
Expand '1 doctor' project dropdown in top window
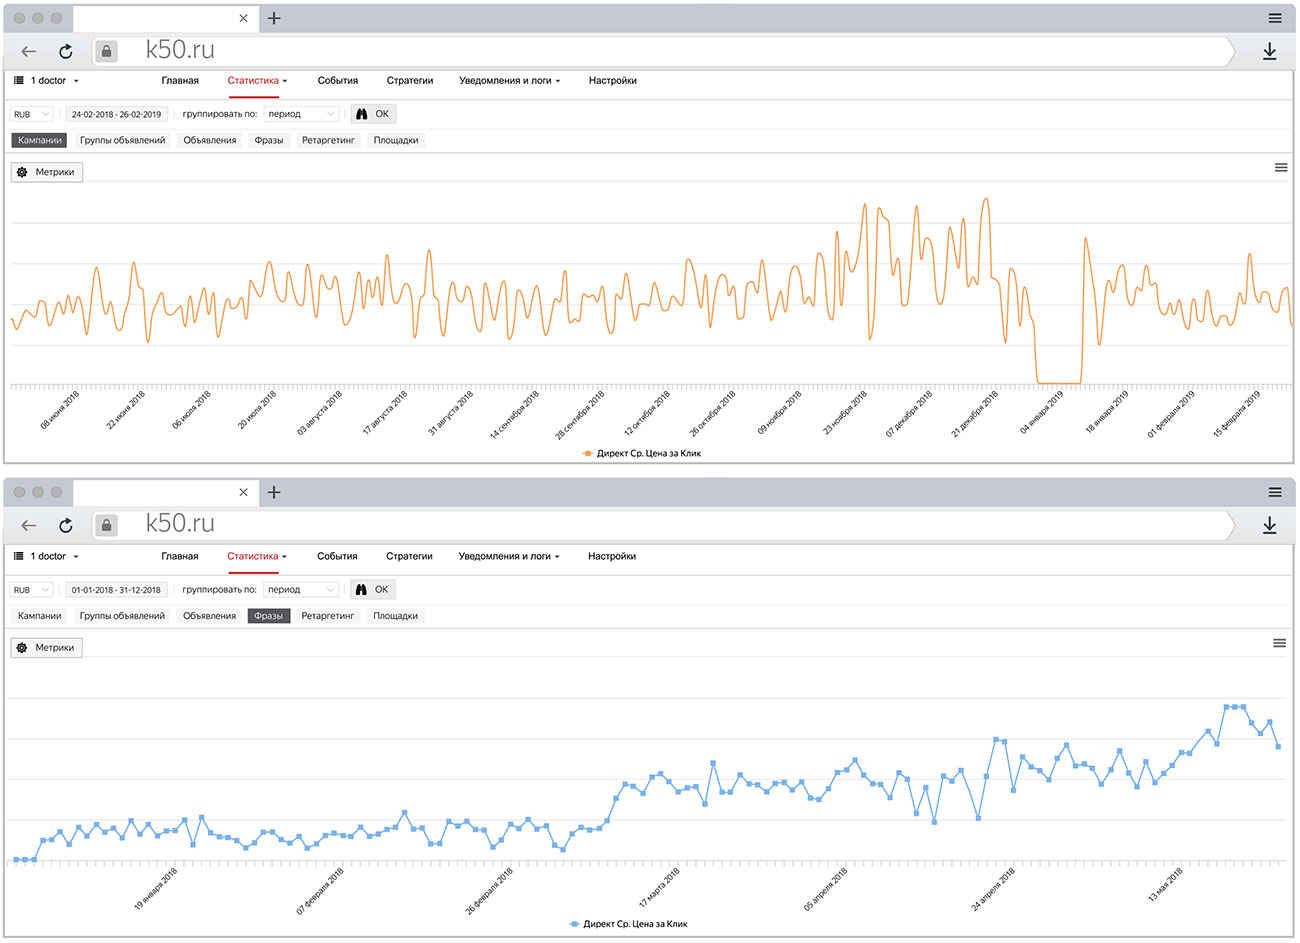tap(46, 80)
